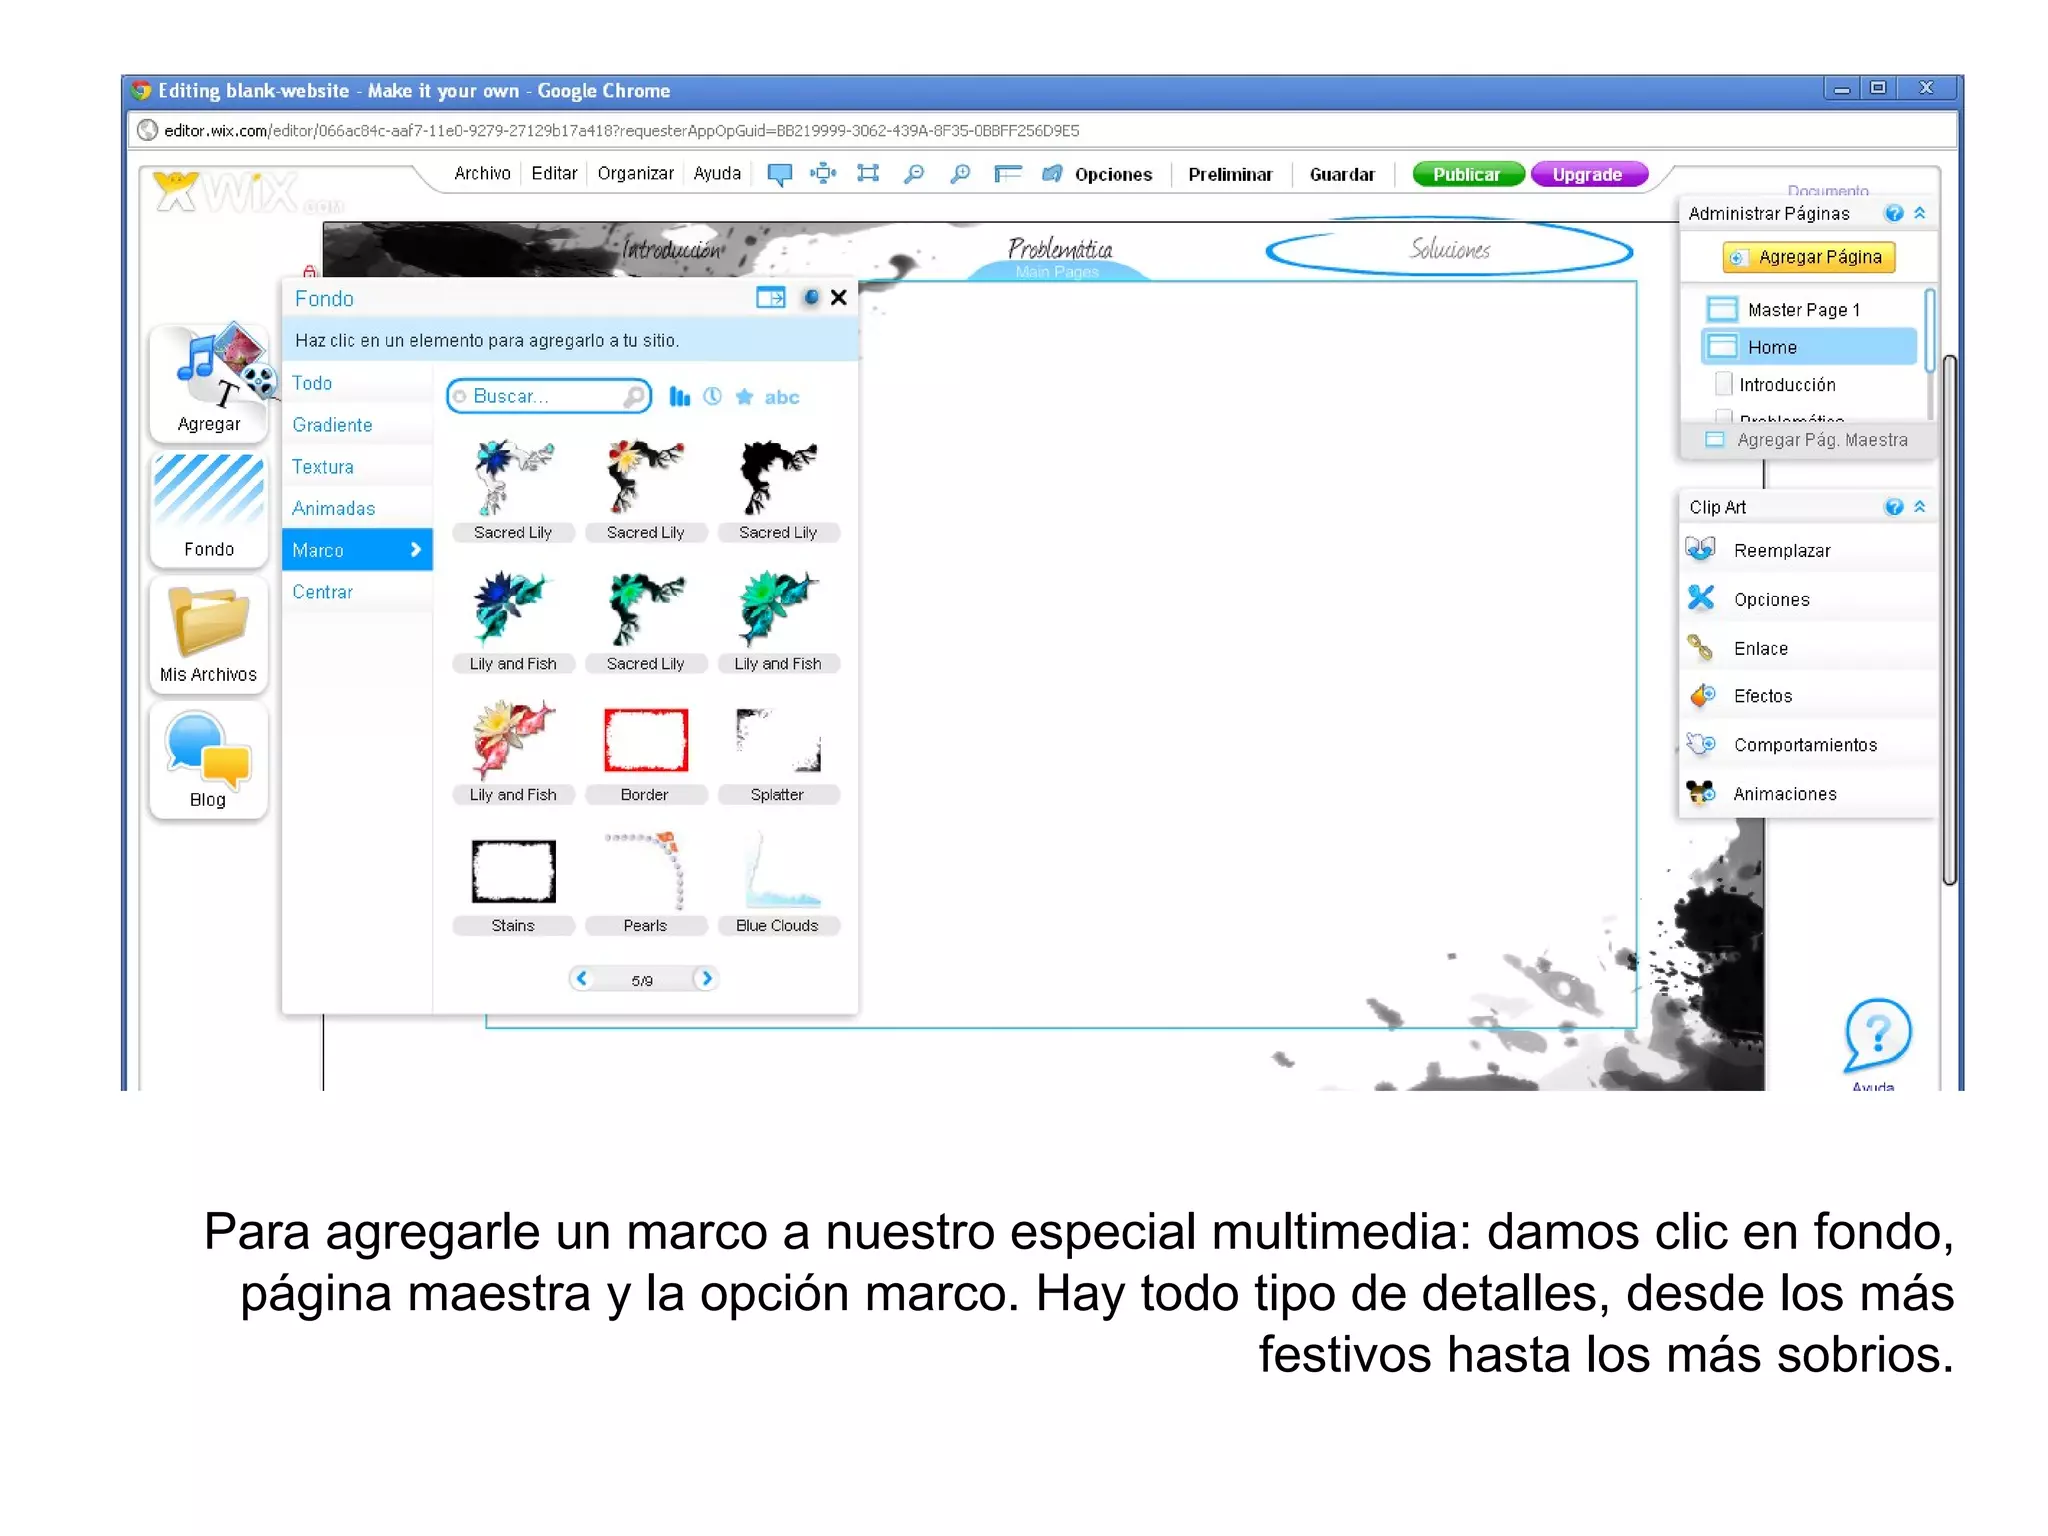Screen dimensions: 2048x1536
Task: Click the Chrome address bar URL
Action: [621, 131]
